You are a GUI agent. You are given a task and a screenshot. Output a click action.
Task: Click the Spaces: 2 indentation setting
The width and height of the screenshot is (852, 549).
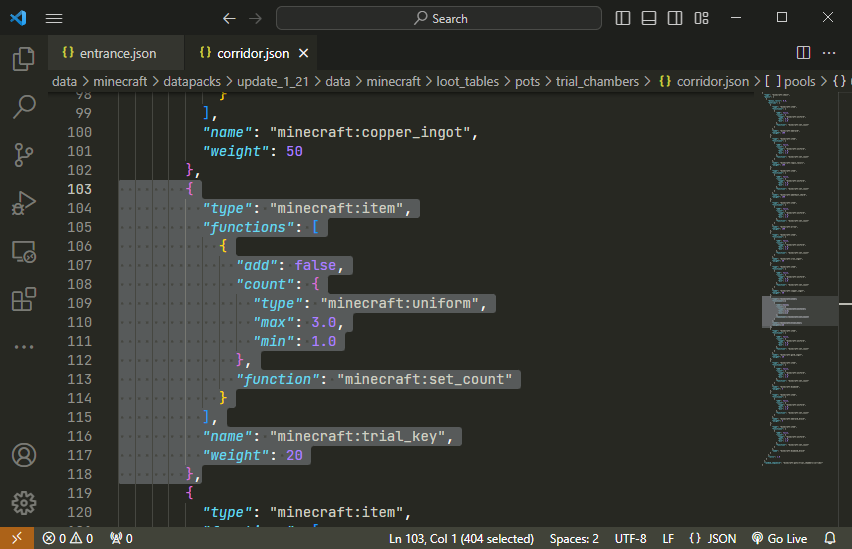coord(574,538)
